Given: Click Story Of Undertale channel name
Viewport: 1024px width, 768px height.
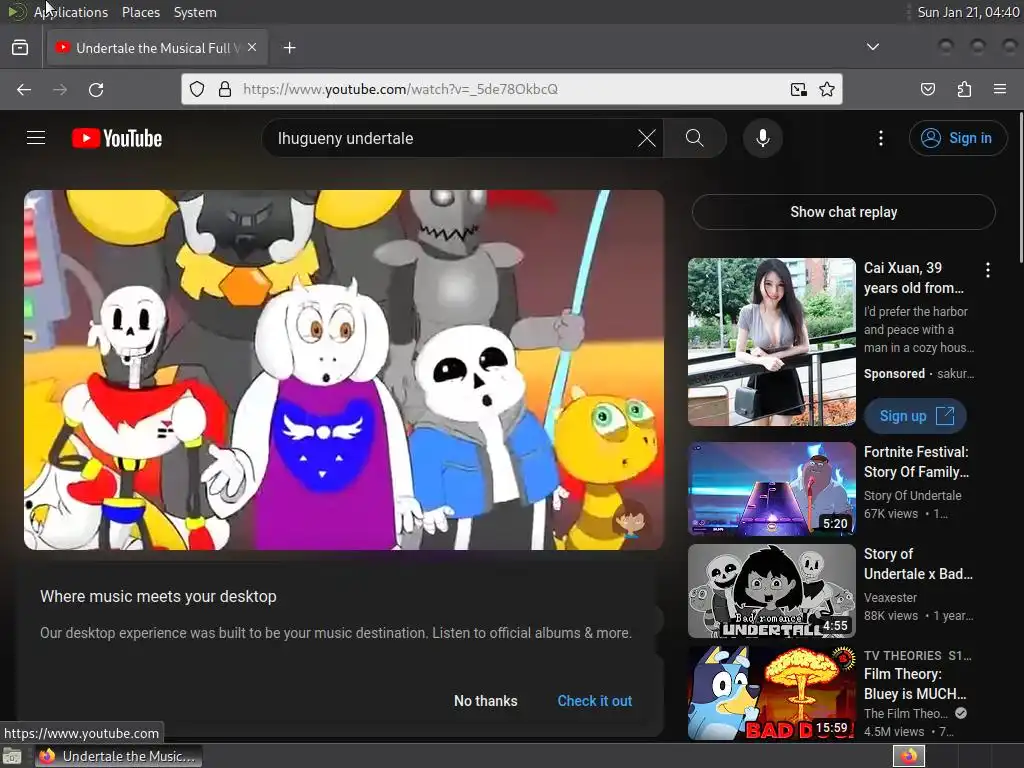Looking at the screenshot, I should (912, 496).
